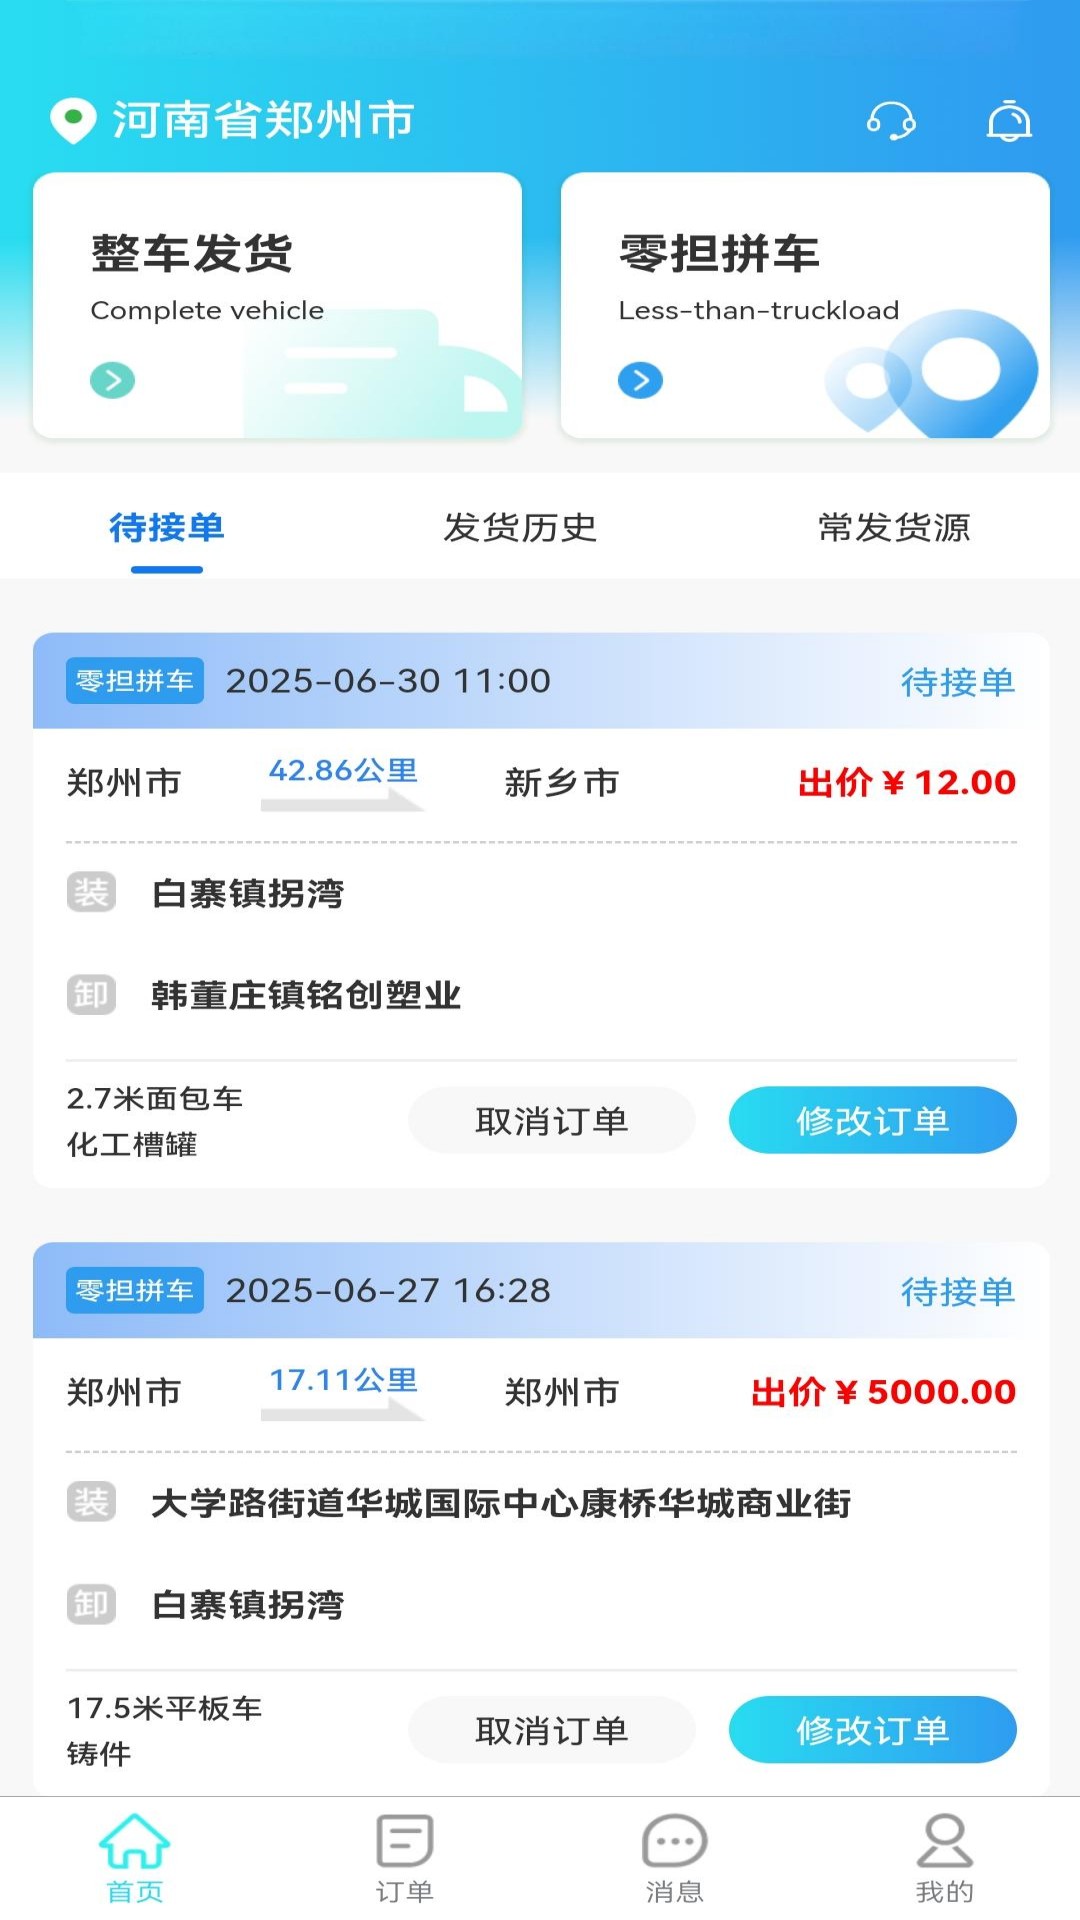Open 订单 orders icon in bottom bar
Viewport: 1080px width, 1920px height.
pos(404,1858)
